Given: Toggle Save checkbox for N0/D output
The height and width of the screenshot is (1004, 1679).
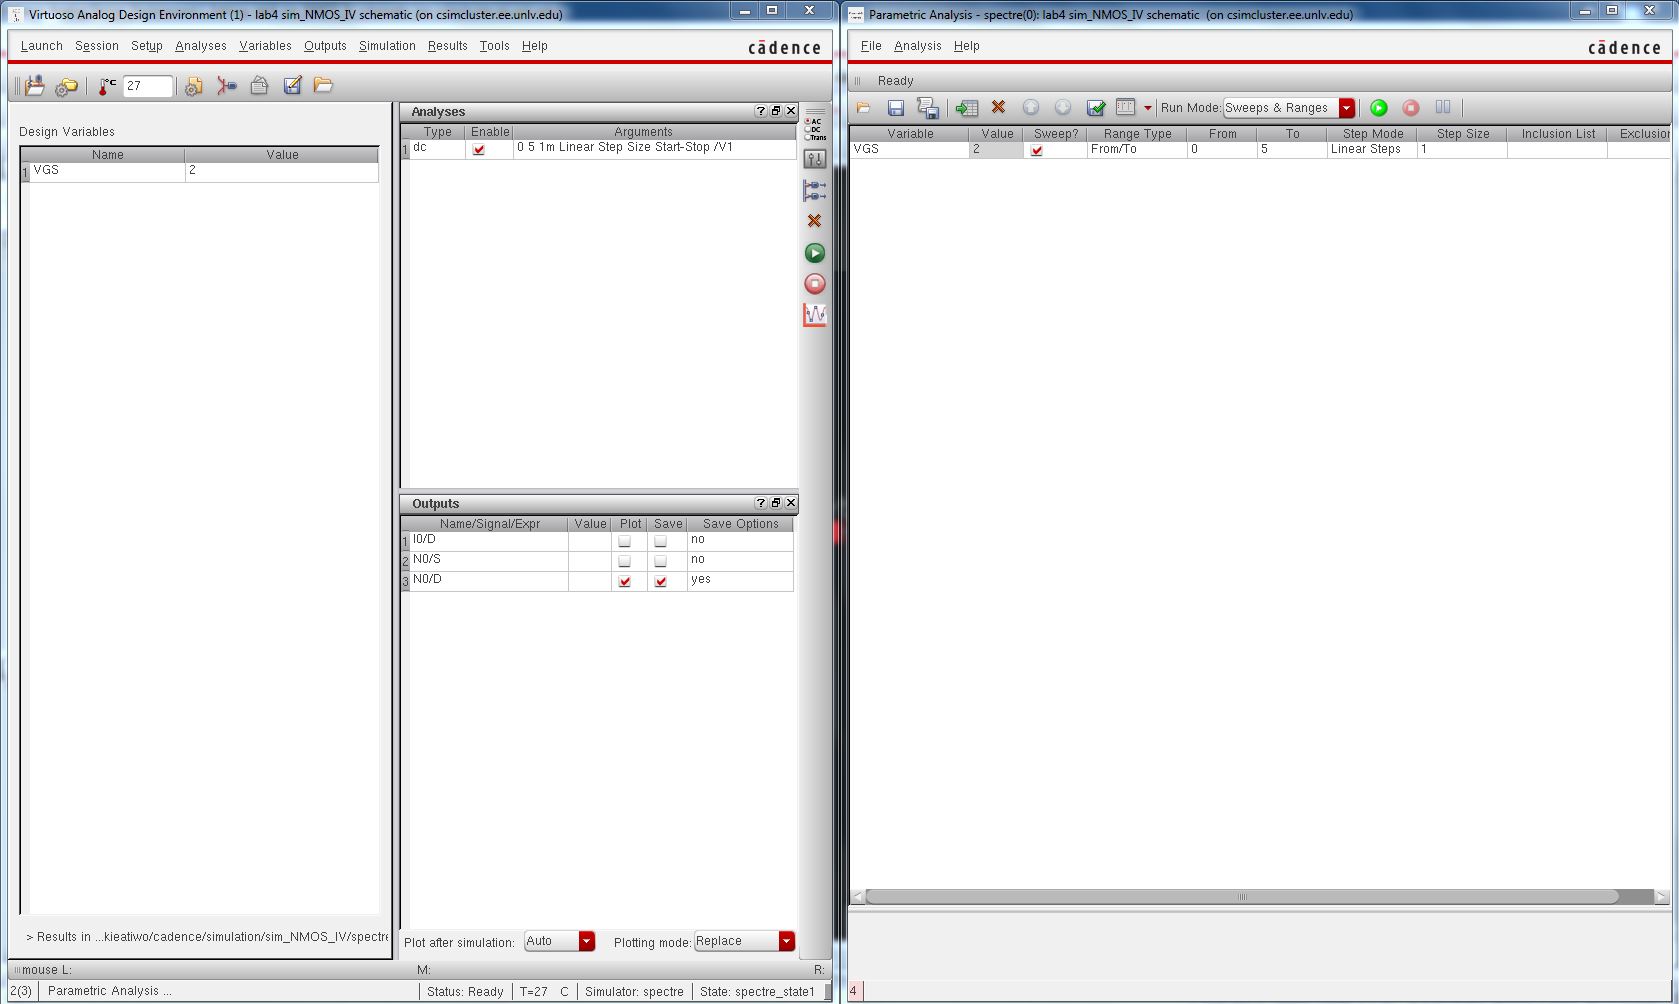Looking at the screenshot, I should [660, 581].
